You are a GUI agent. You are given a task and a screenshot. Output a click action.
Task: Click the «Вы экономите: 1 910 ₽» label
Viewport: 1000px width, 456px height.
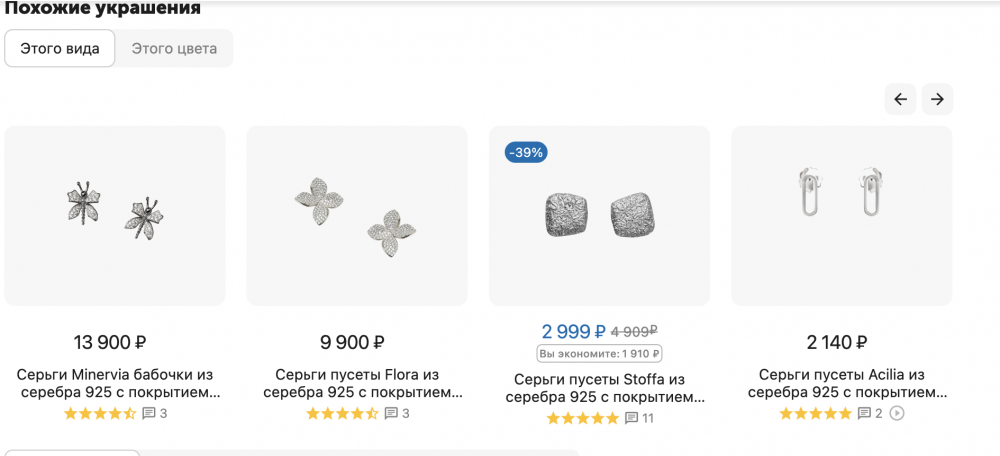(x=599, y=353)
